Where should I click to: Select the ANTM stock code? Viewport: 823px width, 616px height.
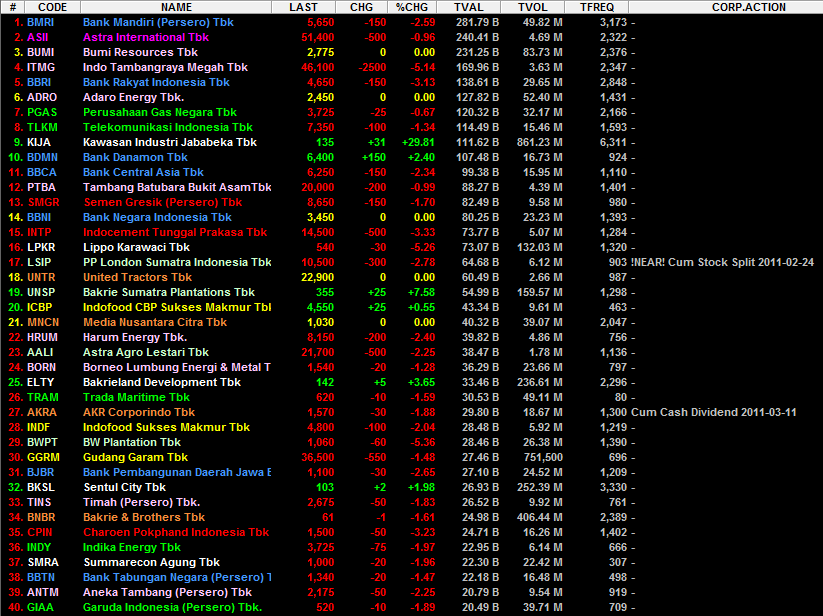click(43, 592)
